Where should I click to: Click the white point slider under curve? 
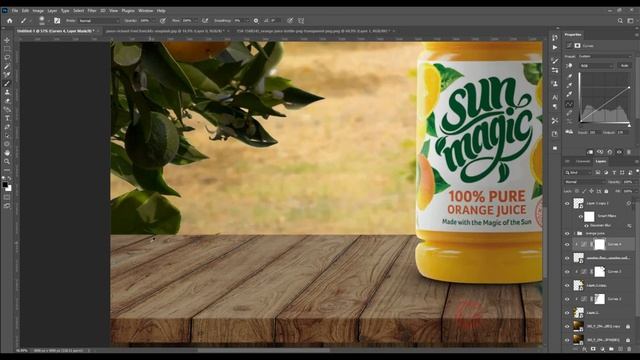click(x=629, y=125)
